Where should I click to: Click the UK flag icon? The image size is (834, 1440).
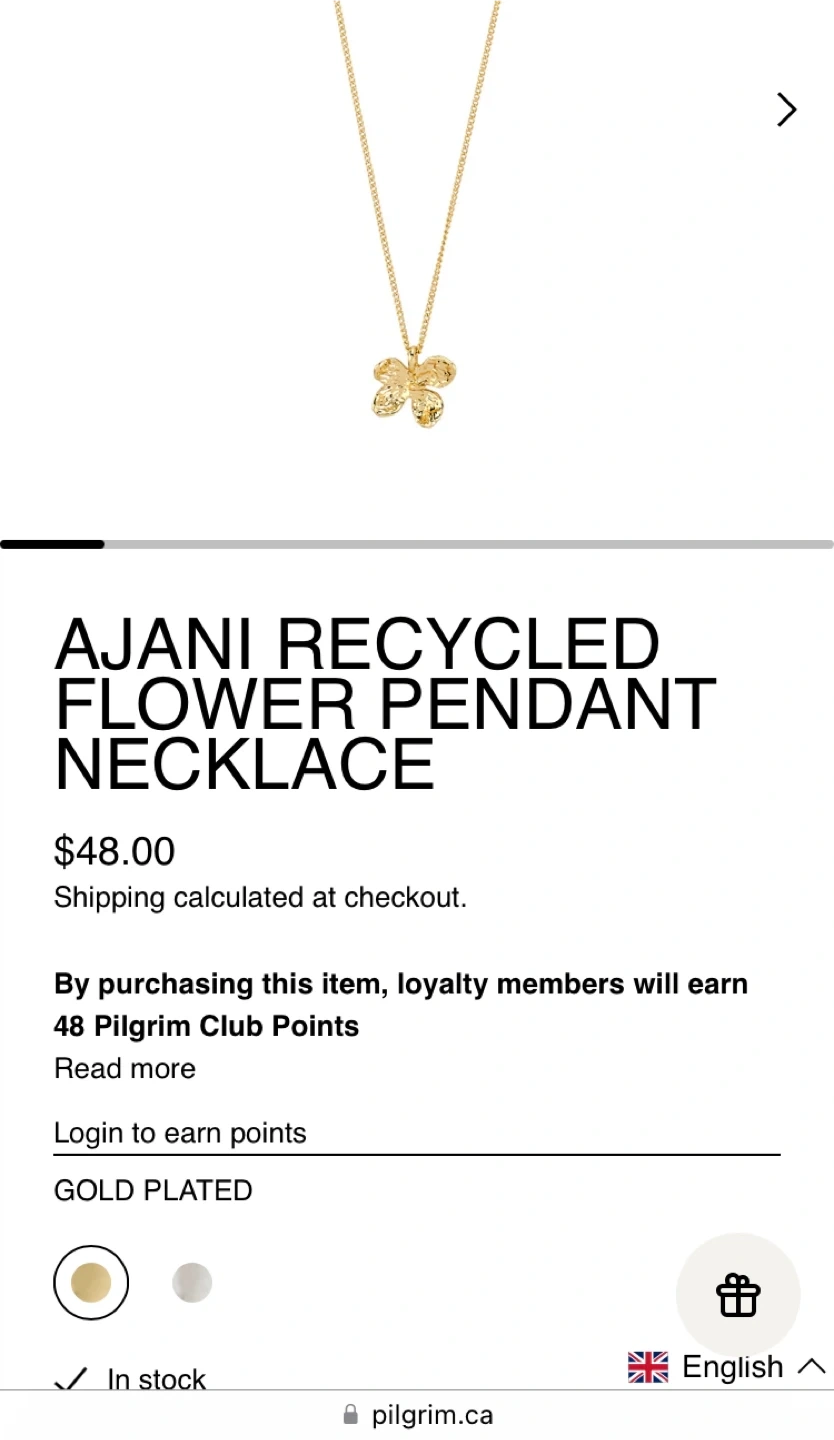(648, 1367)
